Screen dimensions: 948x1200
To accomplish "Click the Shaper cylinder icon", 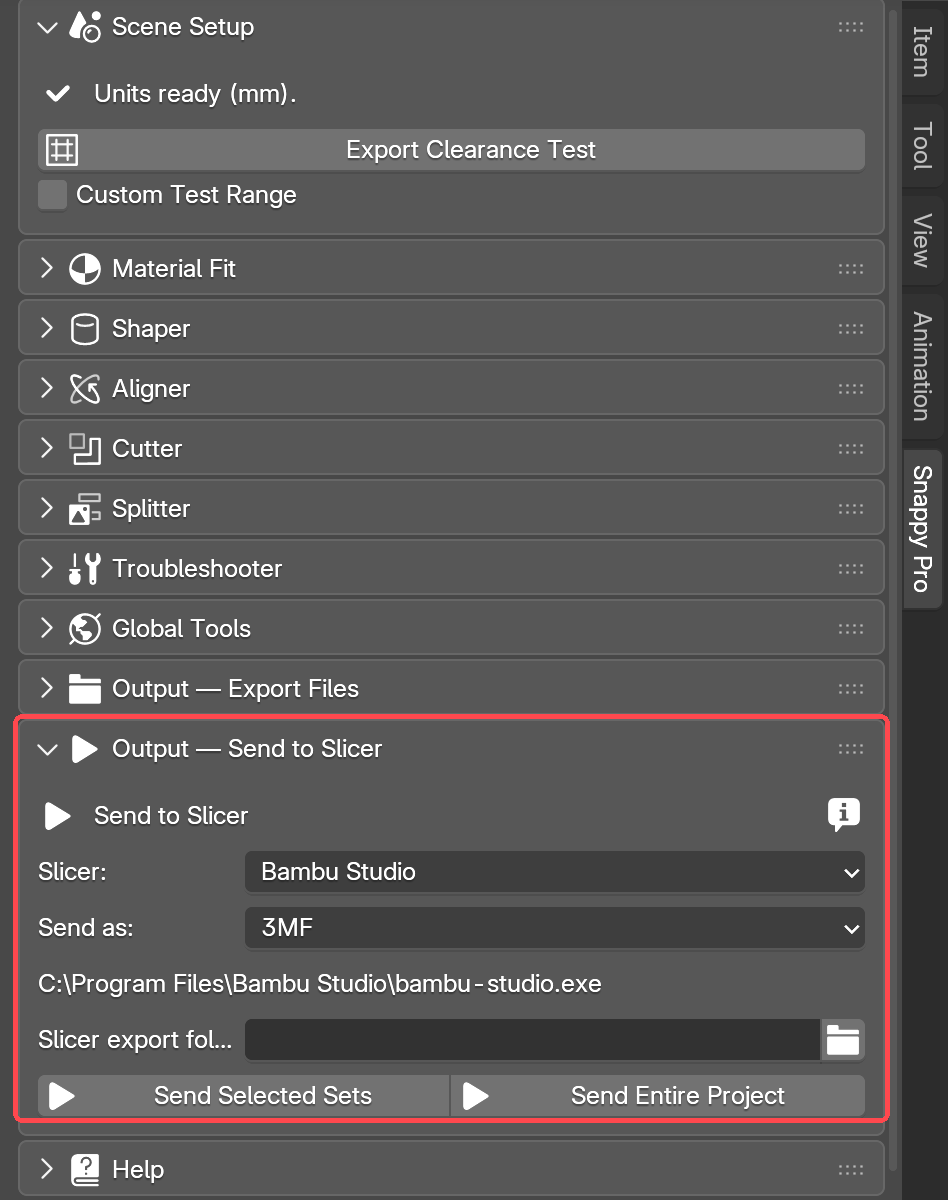I will coord(85,329).
